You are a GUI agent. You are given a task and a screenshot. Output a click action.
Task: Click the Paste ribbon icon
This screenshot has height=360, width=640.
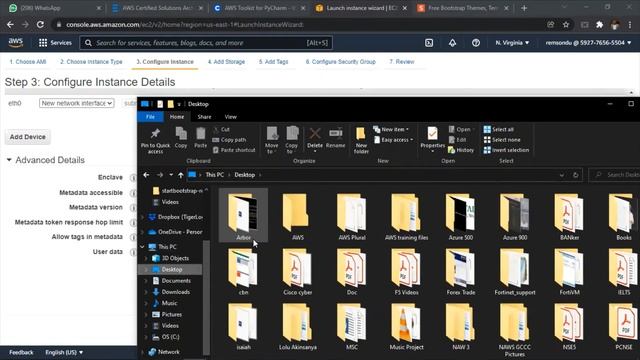(200, 138)
